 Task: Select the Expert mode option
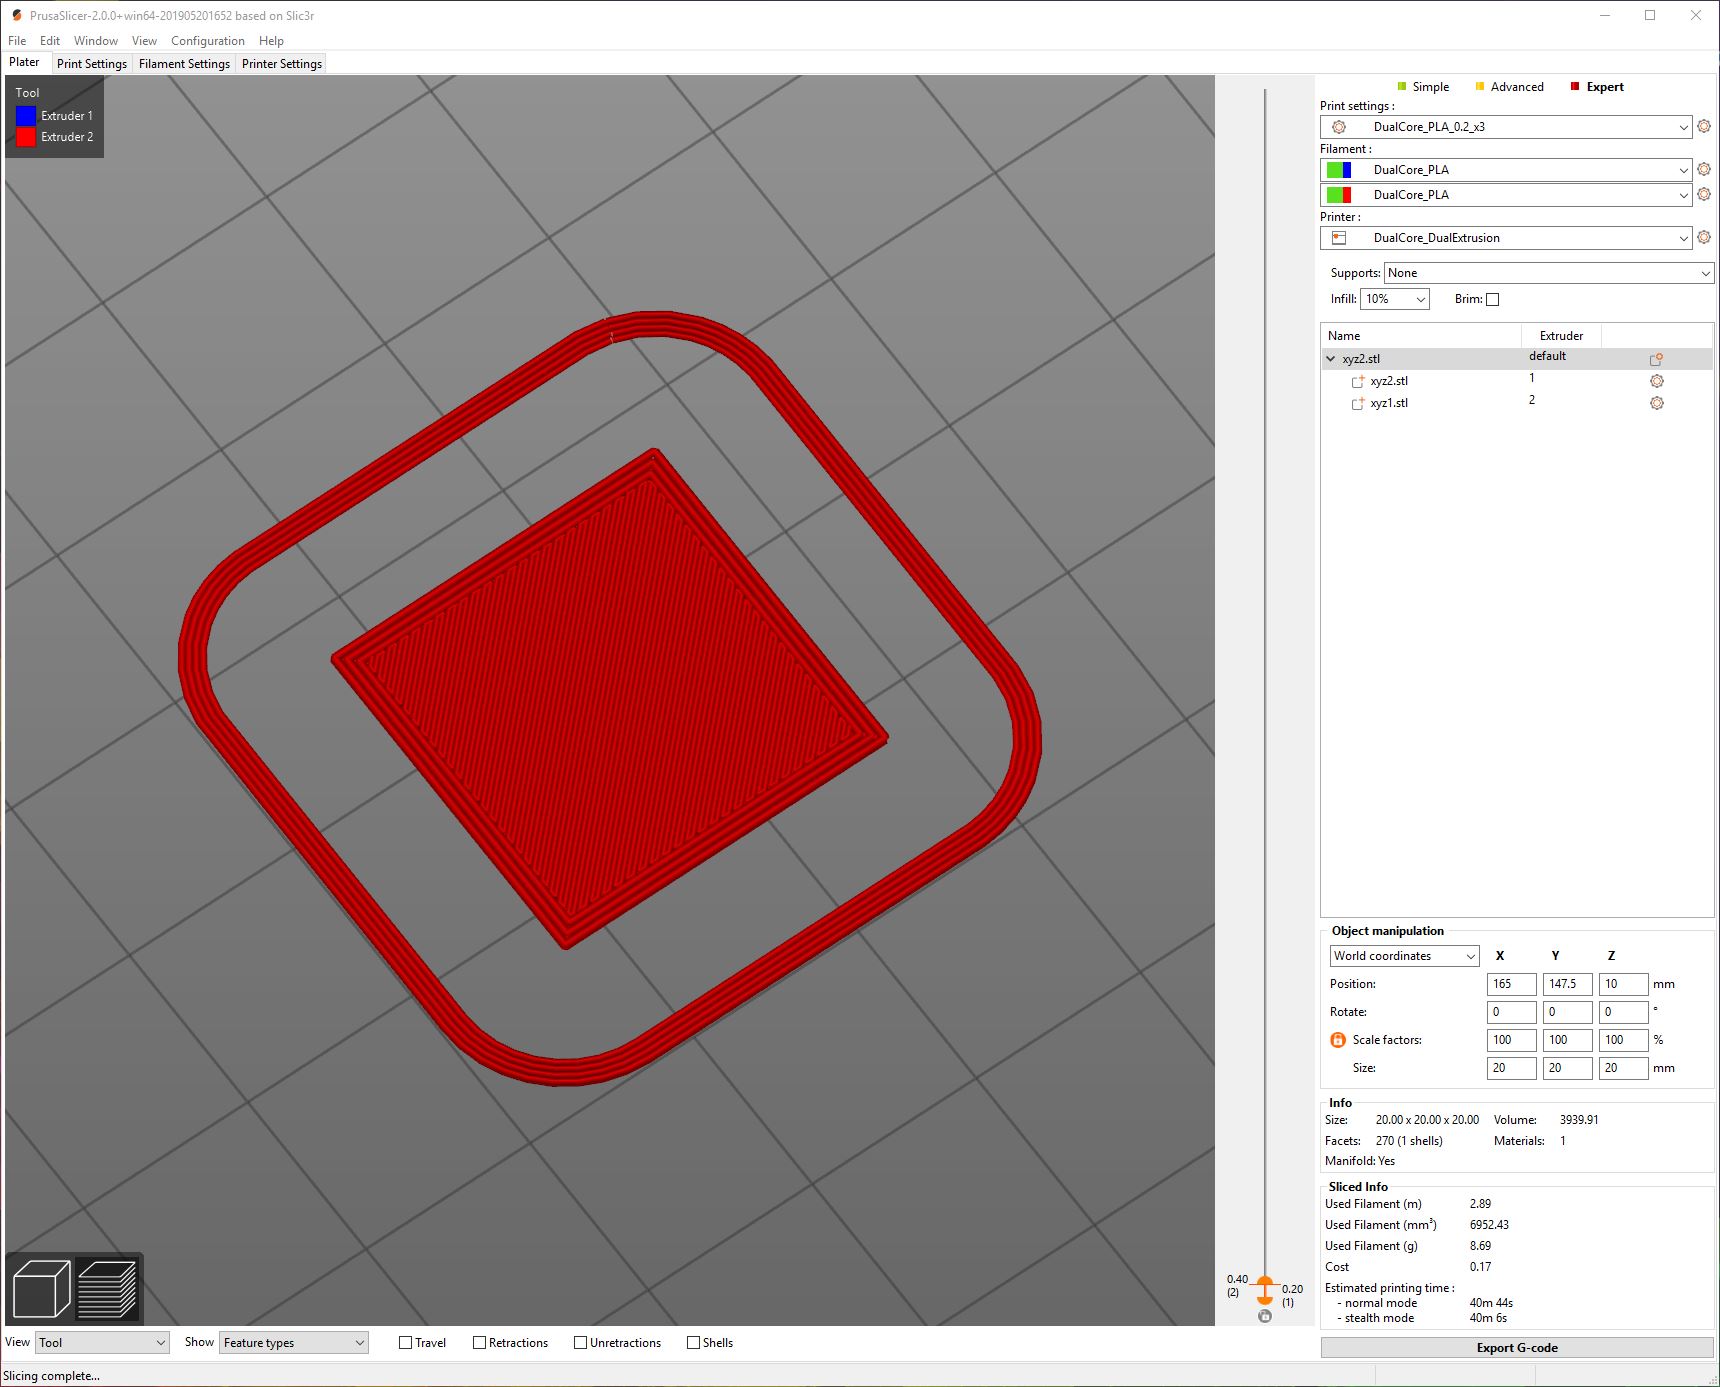tap(1597, 87)
